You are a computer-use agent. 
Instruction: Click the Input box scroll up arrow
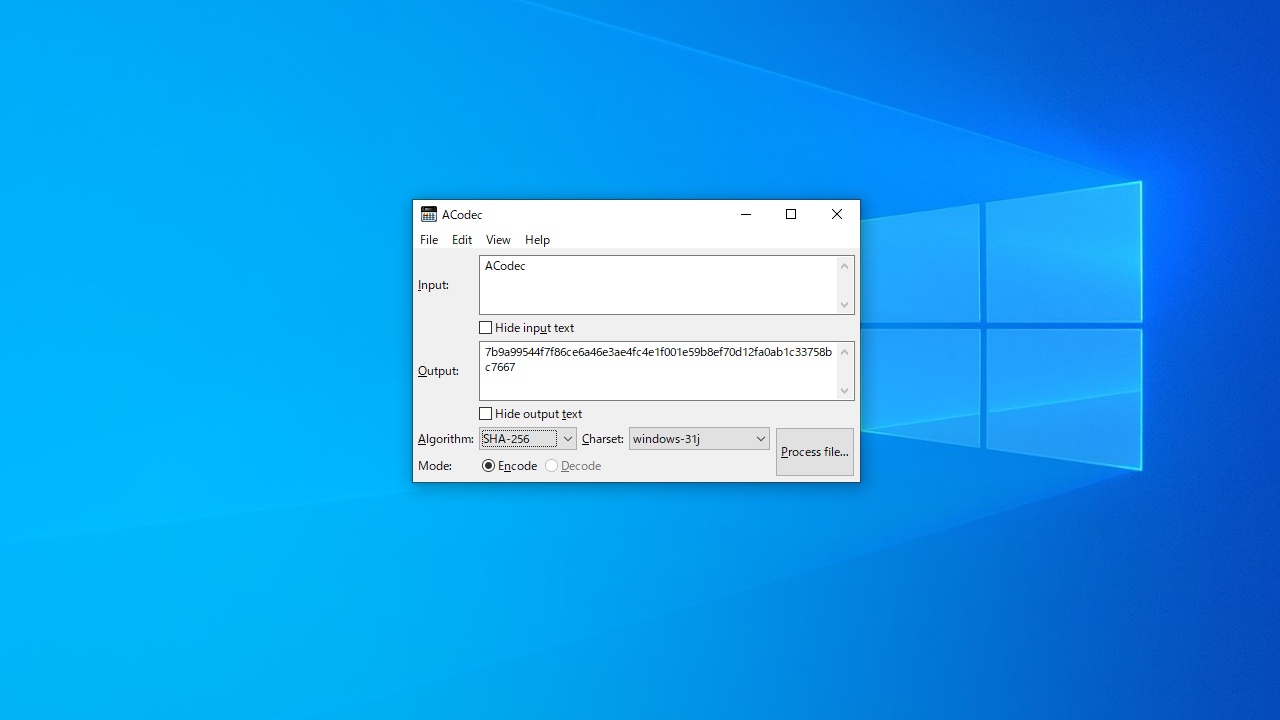845,266
